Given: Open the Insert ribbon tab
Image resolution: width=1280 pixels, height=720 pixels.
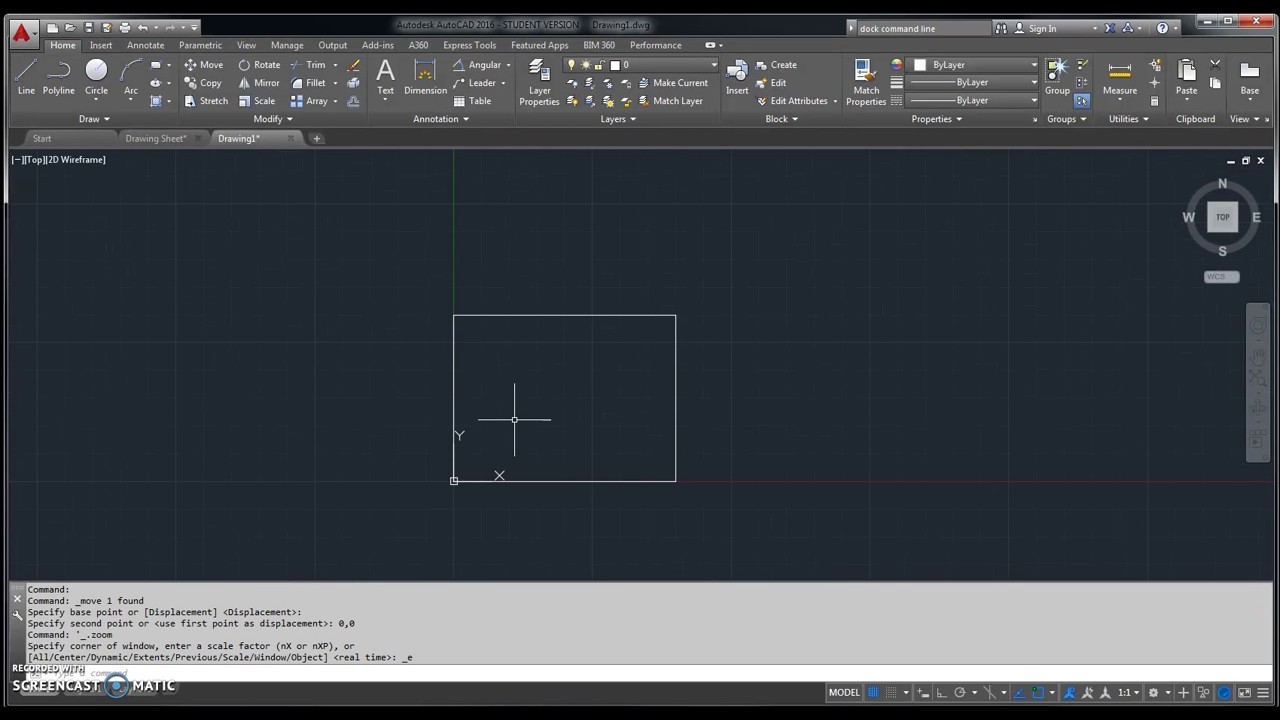Looking at the screenshot, I should click(x=101, y=45).
